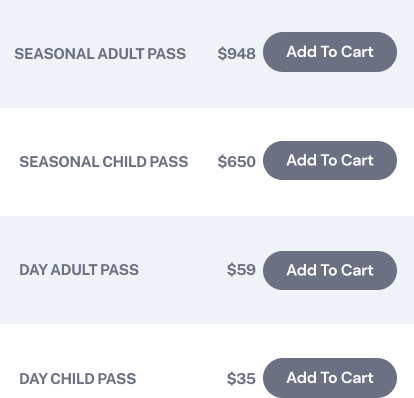
Task: Add the Seasonal Child Pass to cart
Action: tap(330, 161)
